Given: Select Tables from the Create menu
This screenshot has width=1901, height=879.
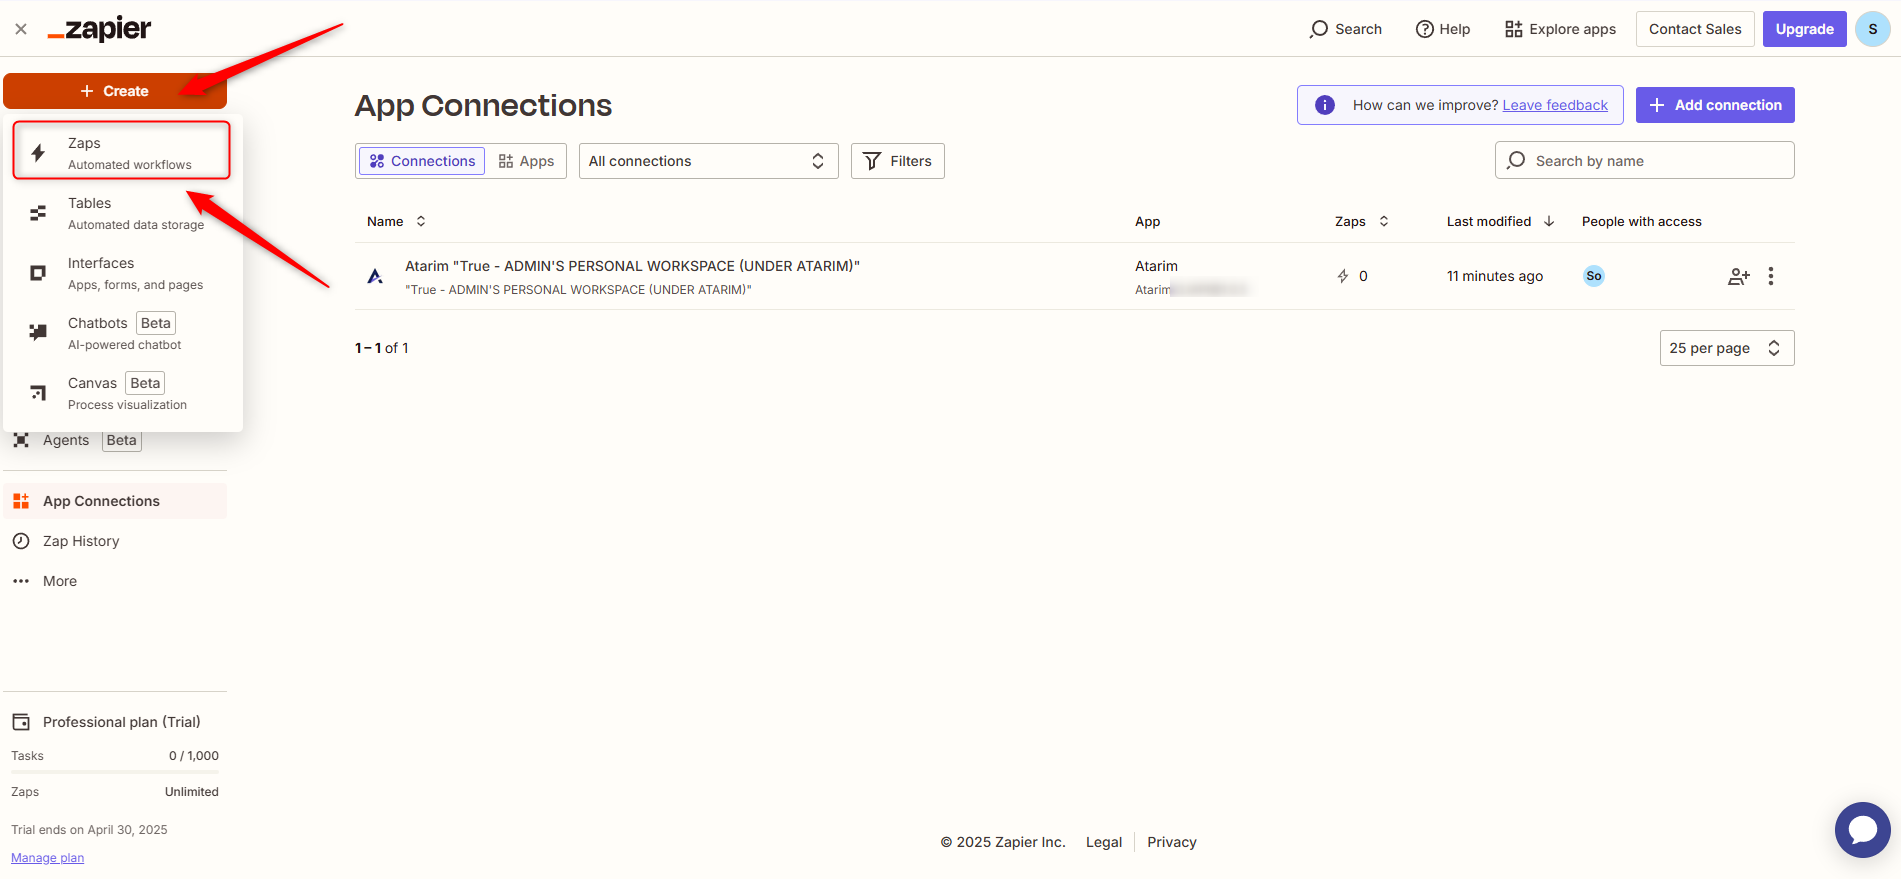Looking at the screenshot, I should (121, 213).
